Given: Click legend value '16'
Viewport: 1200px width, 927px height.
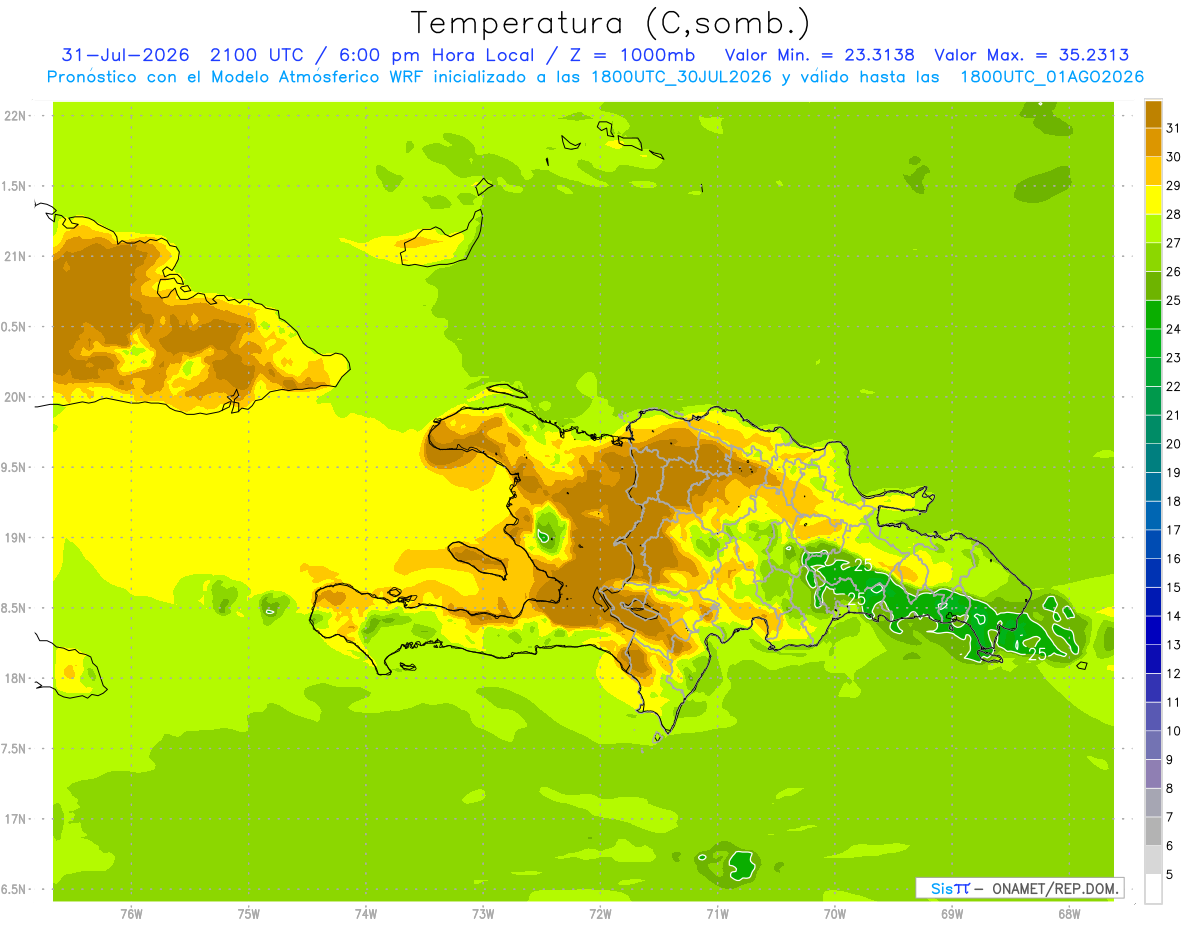Looking at the screenshot, I should [x=1174, y=559].
